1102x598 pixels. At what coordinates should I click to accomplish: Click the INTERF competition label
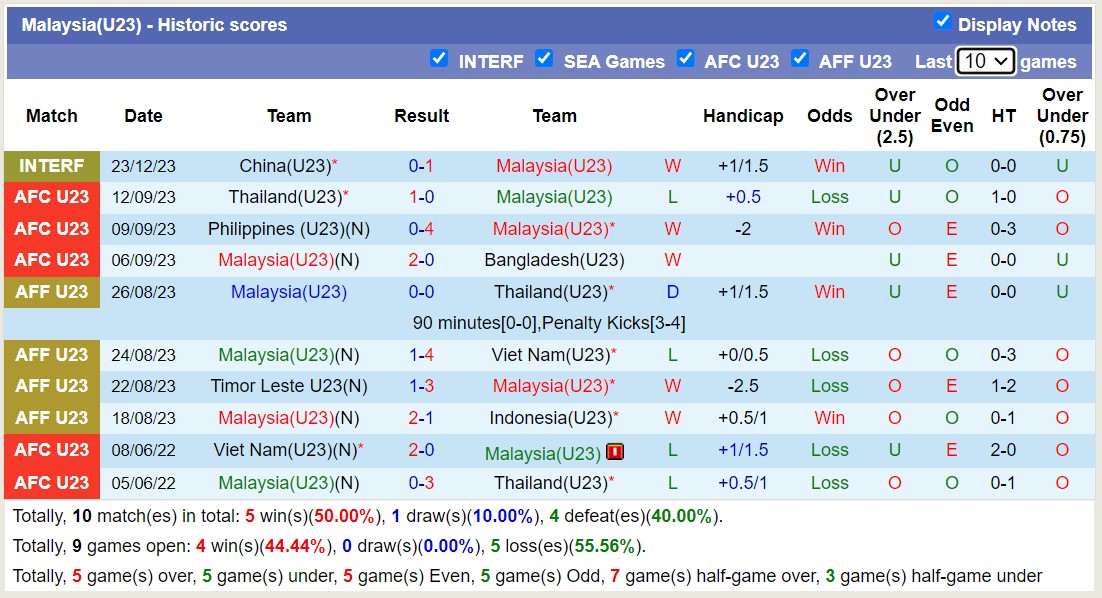click(x=52, y=166)
